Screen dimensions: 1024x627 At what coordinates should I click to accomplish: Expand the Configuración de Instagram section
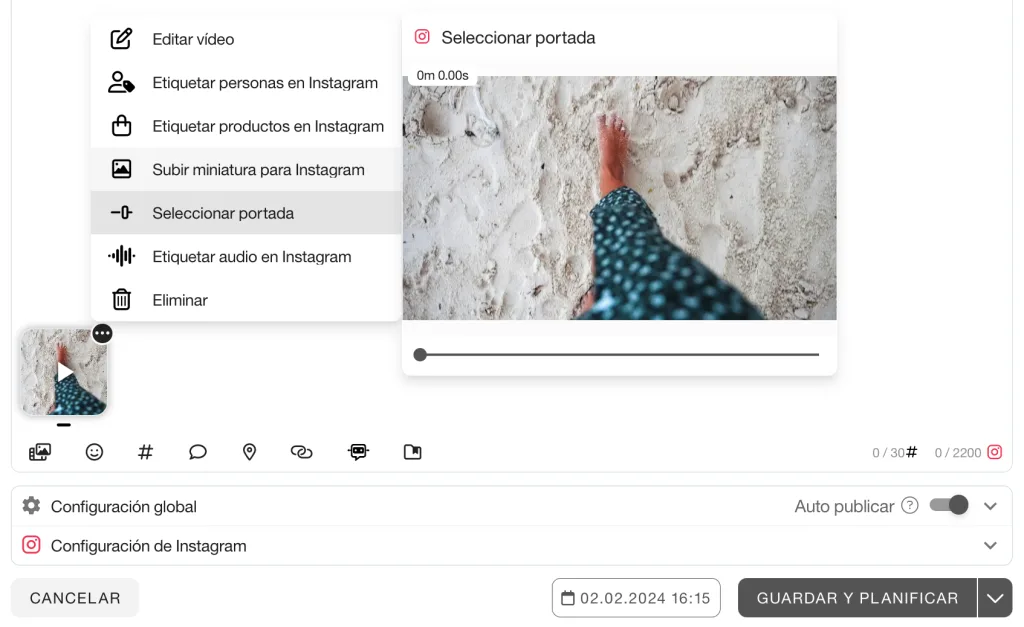coord(990,545)
